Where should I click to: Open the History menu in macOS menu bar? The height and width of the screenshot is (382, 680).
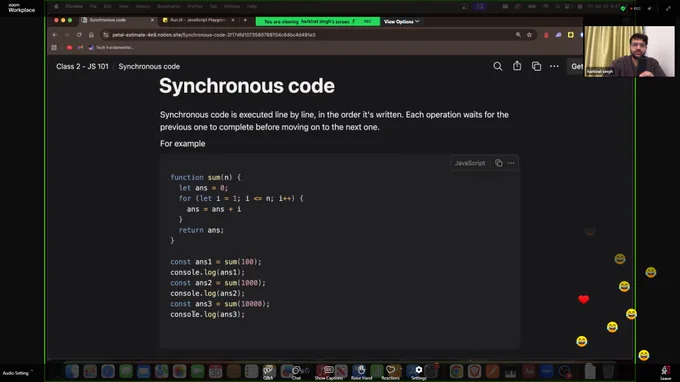click(x=143, y=7)
